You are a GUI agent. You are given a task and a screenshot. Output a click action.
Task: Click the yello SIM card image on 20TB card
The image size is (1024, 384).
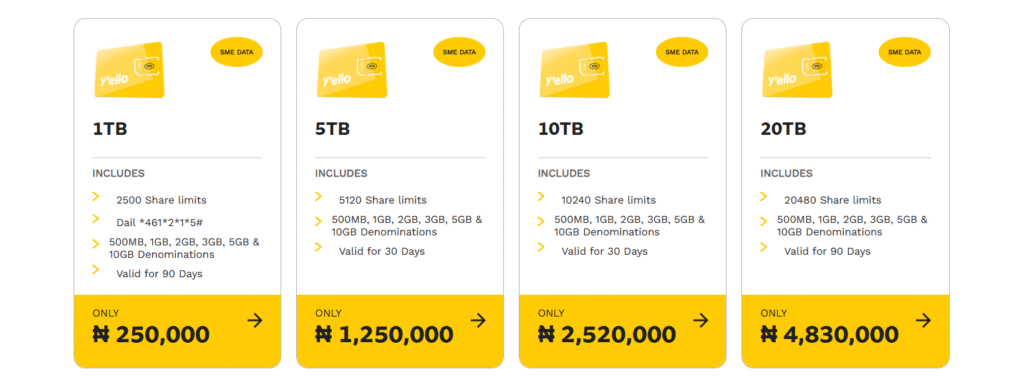click(797, 70)
